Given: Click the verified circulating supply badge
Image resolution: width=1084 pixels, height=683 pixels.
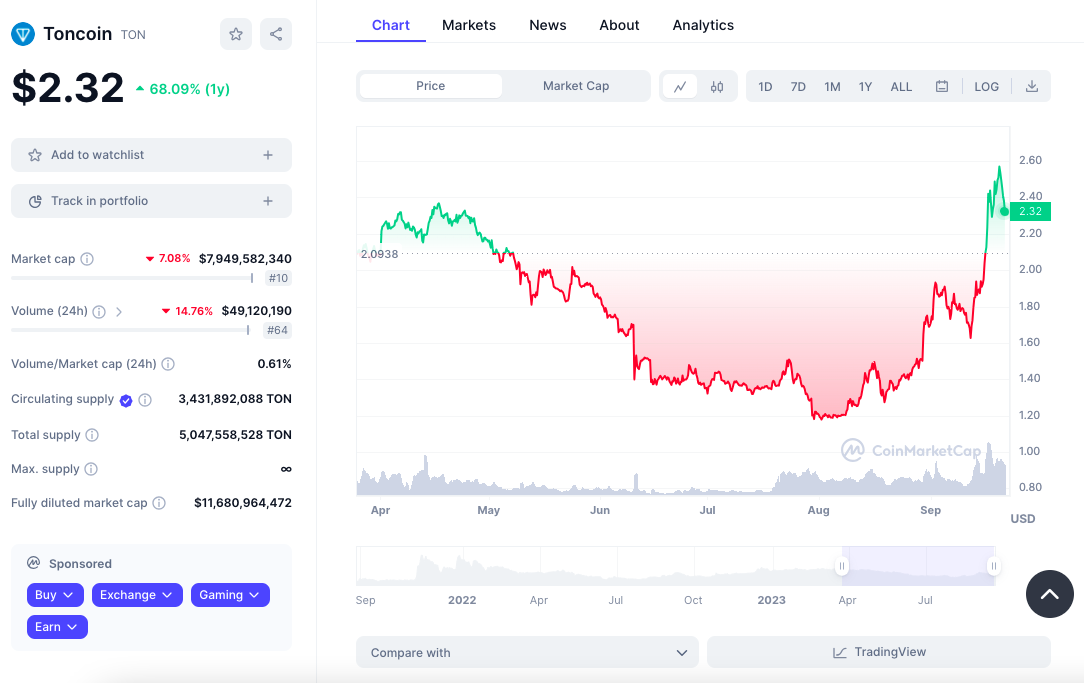Looking at the screenshot, I should [x=126, y=400].
